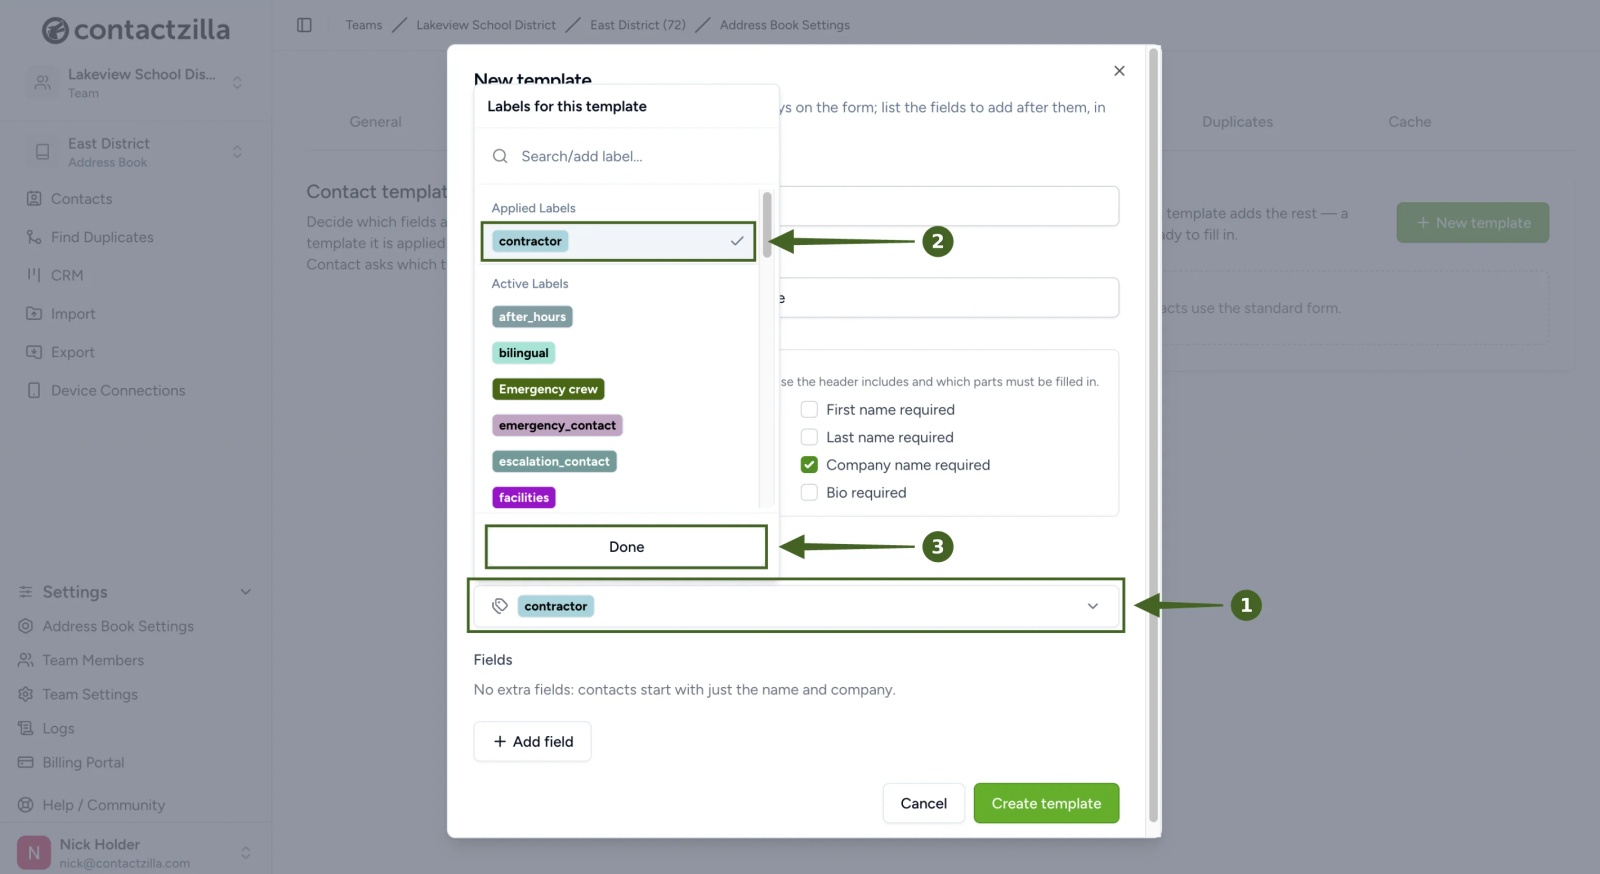Cancel the new template dialog
The width and height of the screenshot is (1600, 874).
923,803
